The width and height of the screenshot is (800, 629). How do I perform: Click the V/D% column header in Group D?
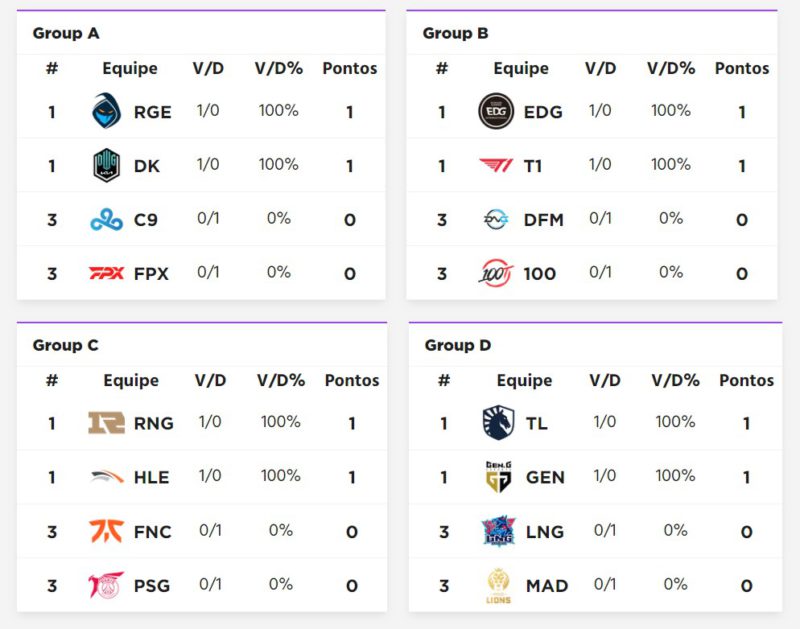[x=675, y=380]
